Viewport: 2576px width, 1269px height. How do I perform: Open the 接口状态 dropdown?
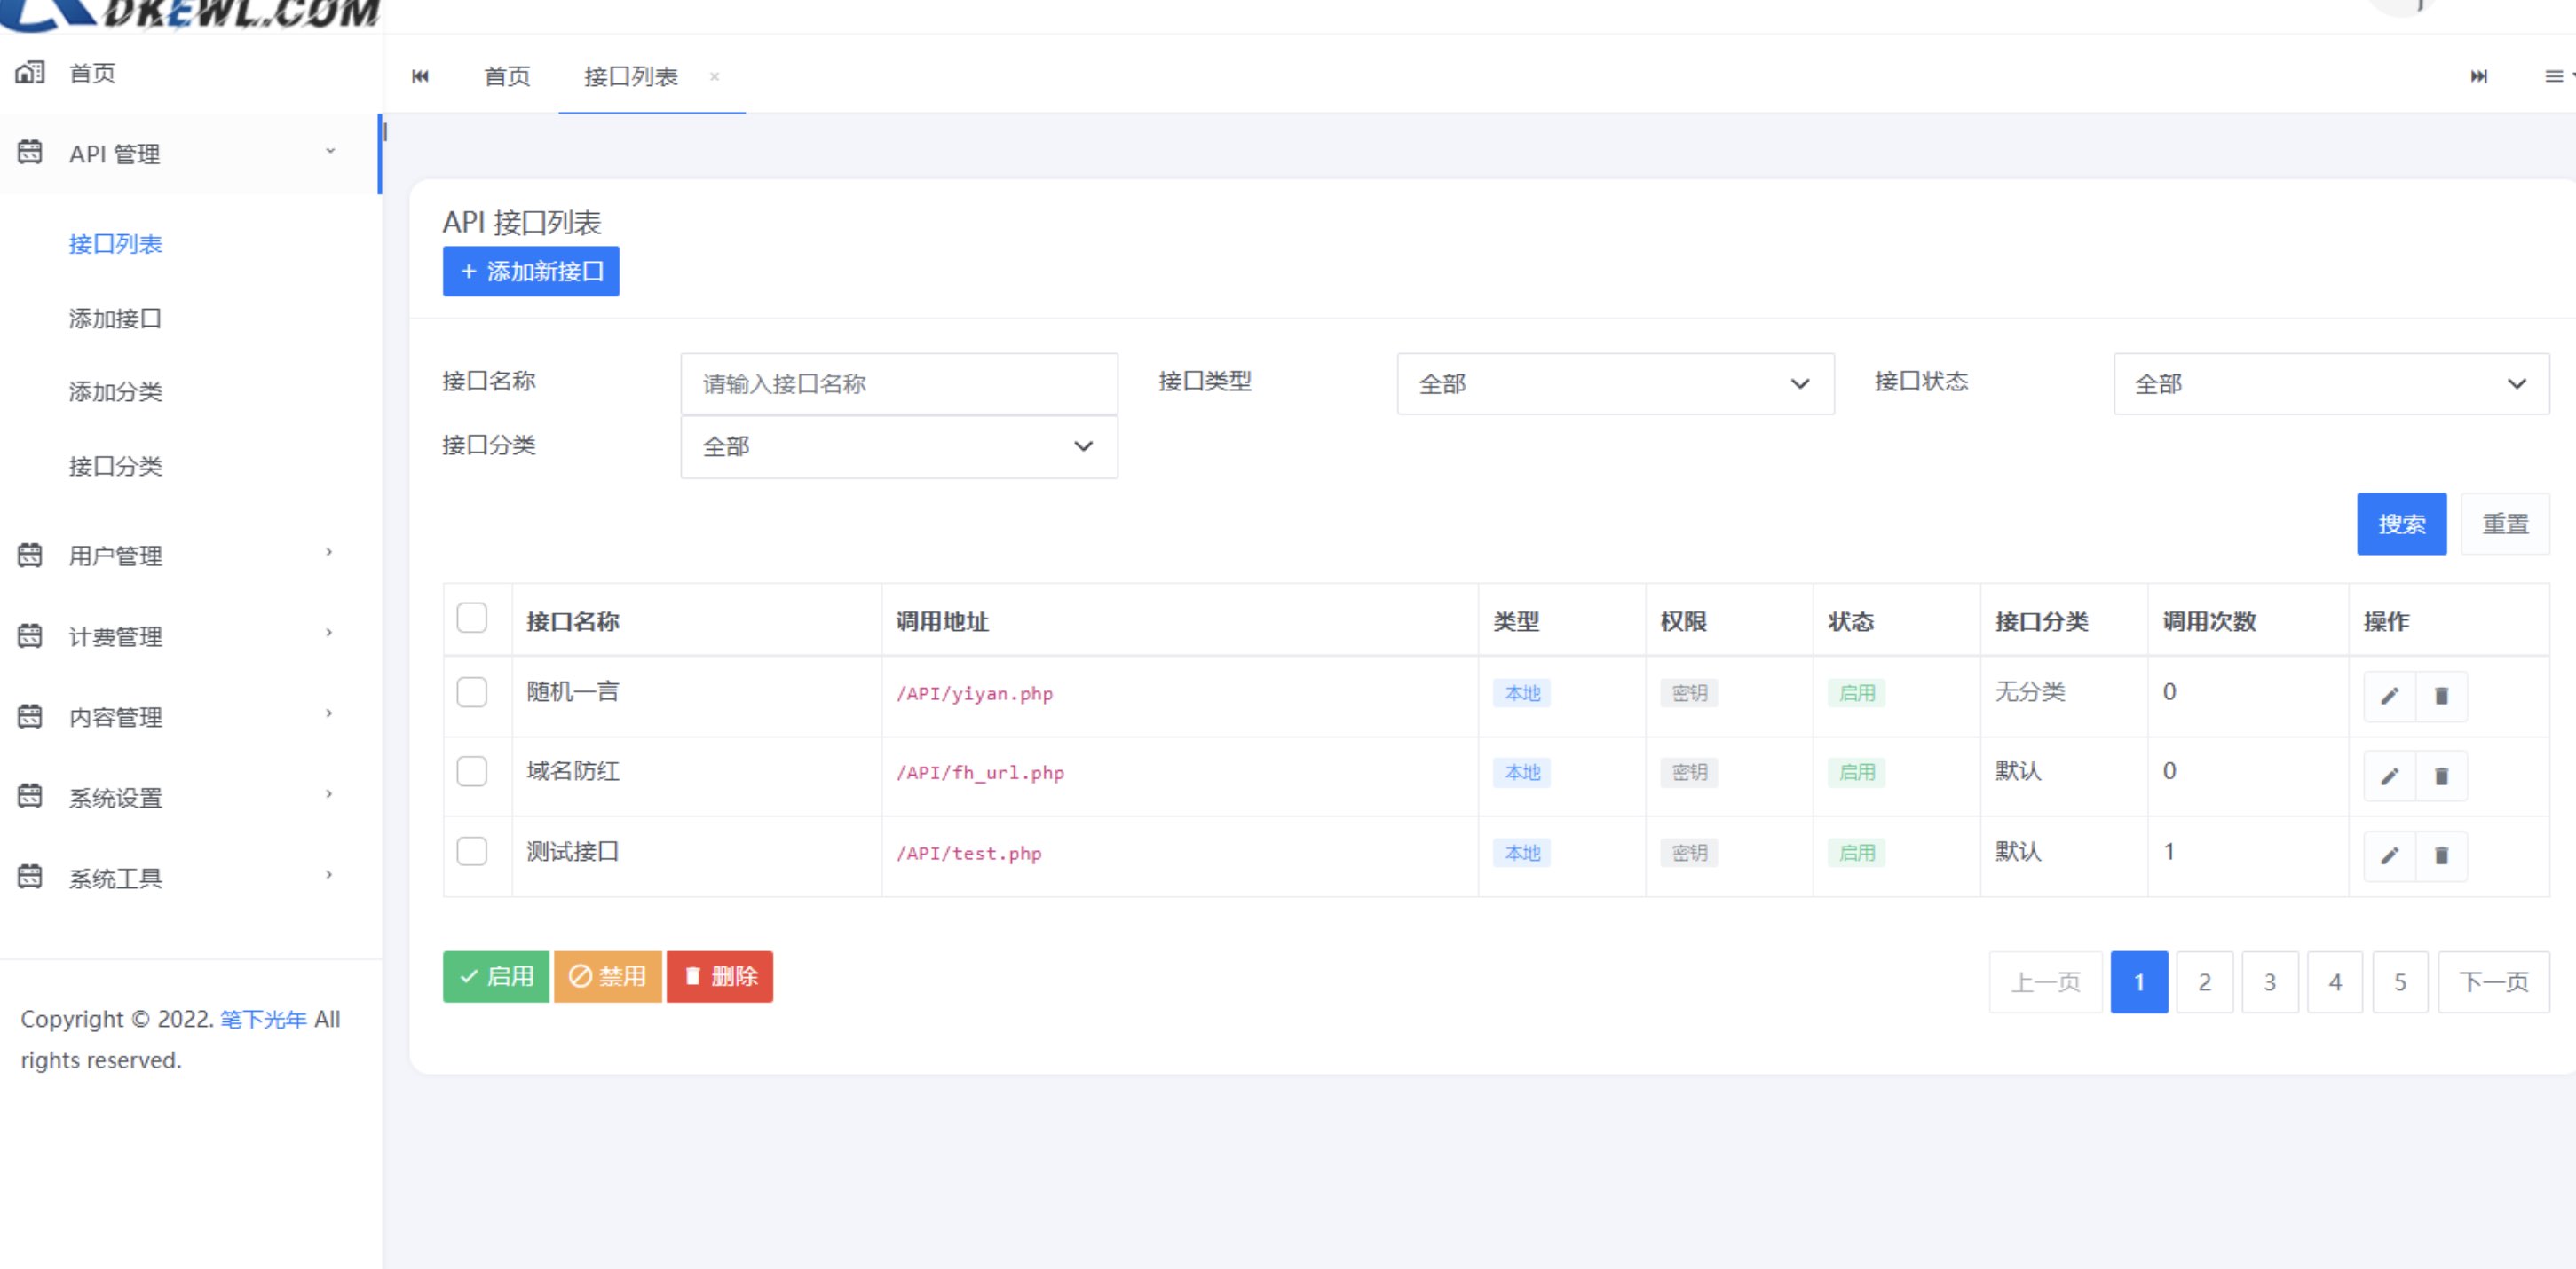(2330, 384)
